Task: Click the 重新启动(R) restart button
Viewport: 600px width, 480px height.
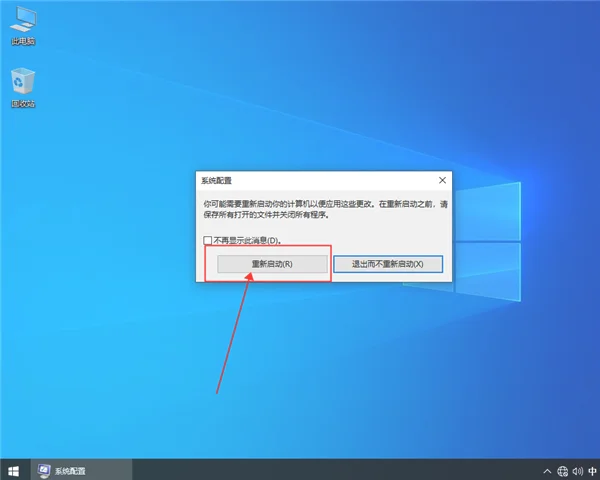Action: [x=272, y=264]
